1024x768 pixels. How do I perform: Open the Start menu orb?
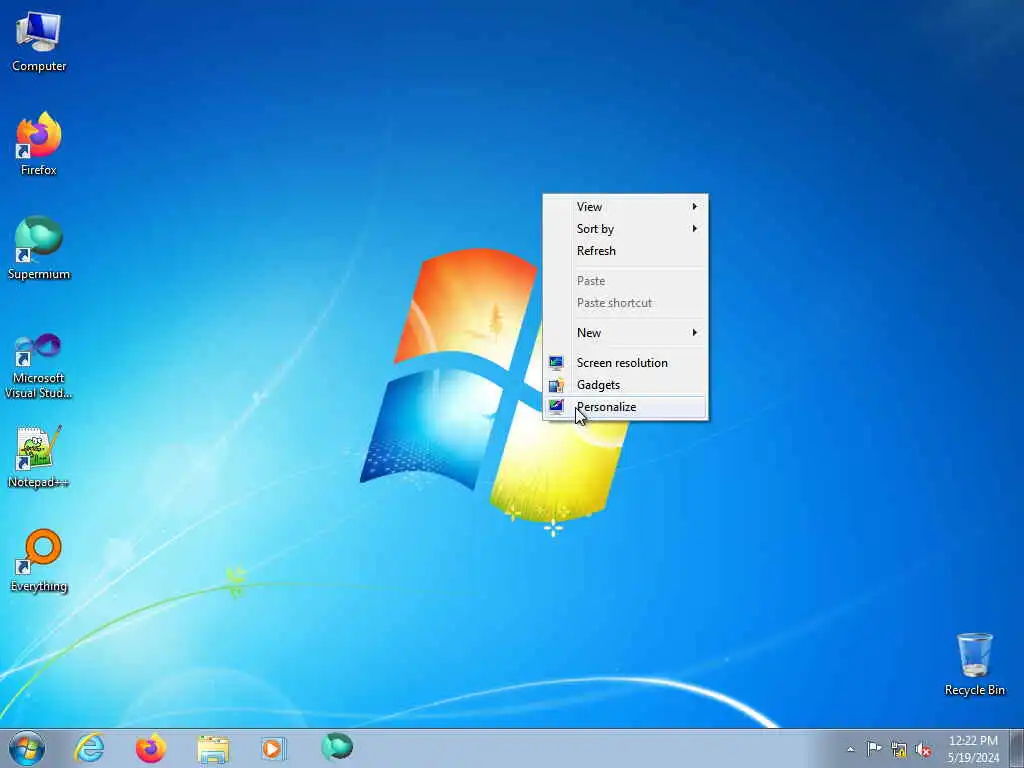(x=27, y=748)
